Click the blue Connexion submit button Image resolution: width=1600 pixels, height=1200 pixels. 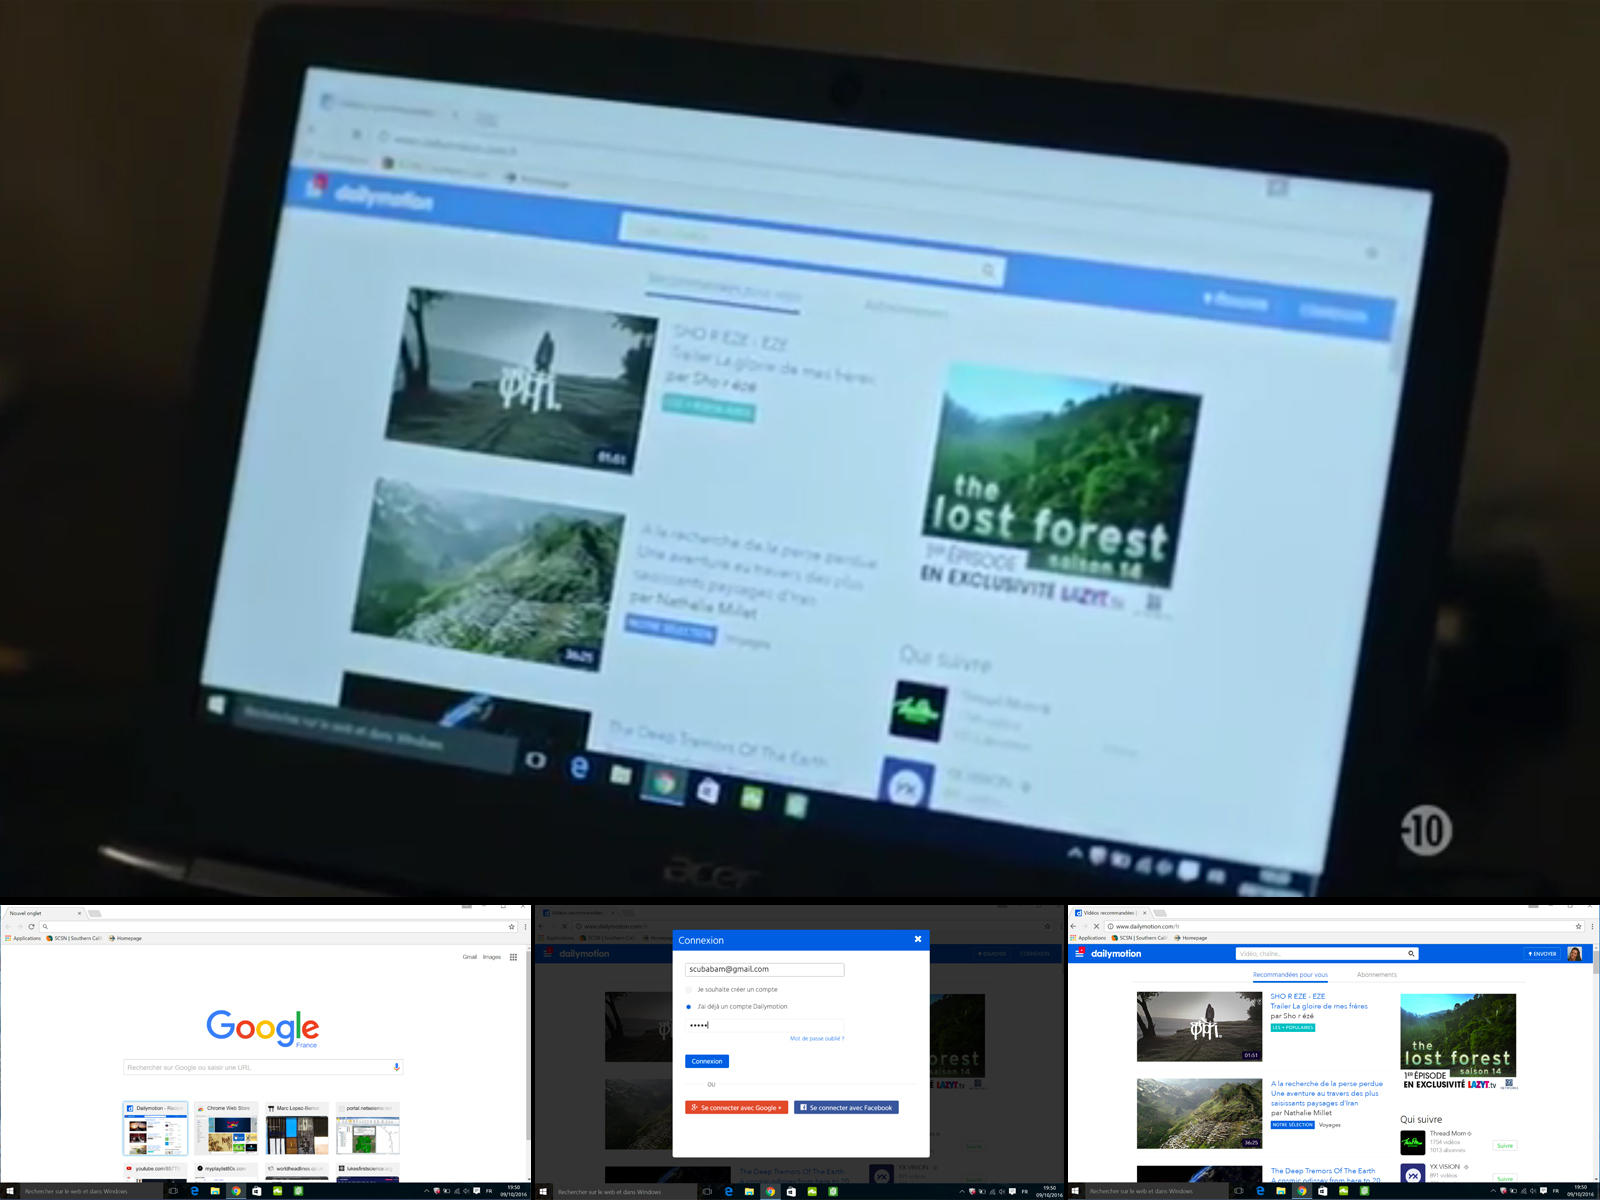(x=707, y=1061)
